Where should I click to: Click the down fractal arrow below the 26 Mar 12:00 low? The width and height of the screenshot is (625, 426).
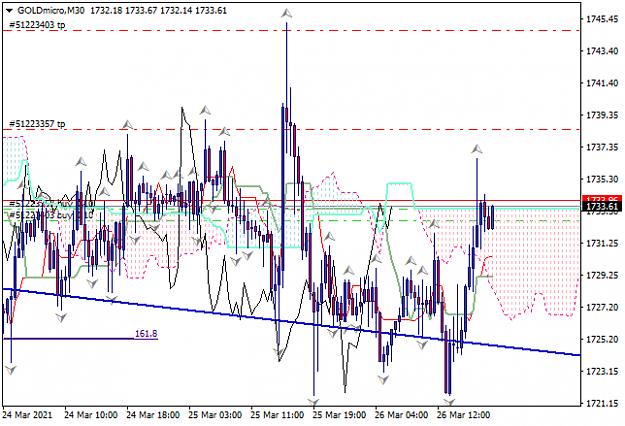pyautogui.click(x=450, y=402)
